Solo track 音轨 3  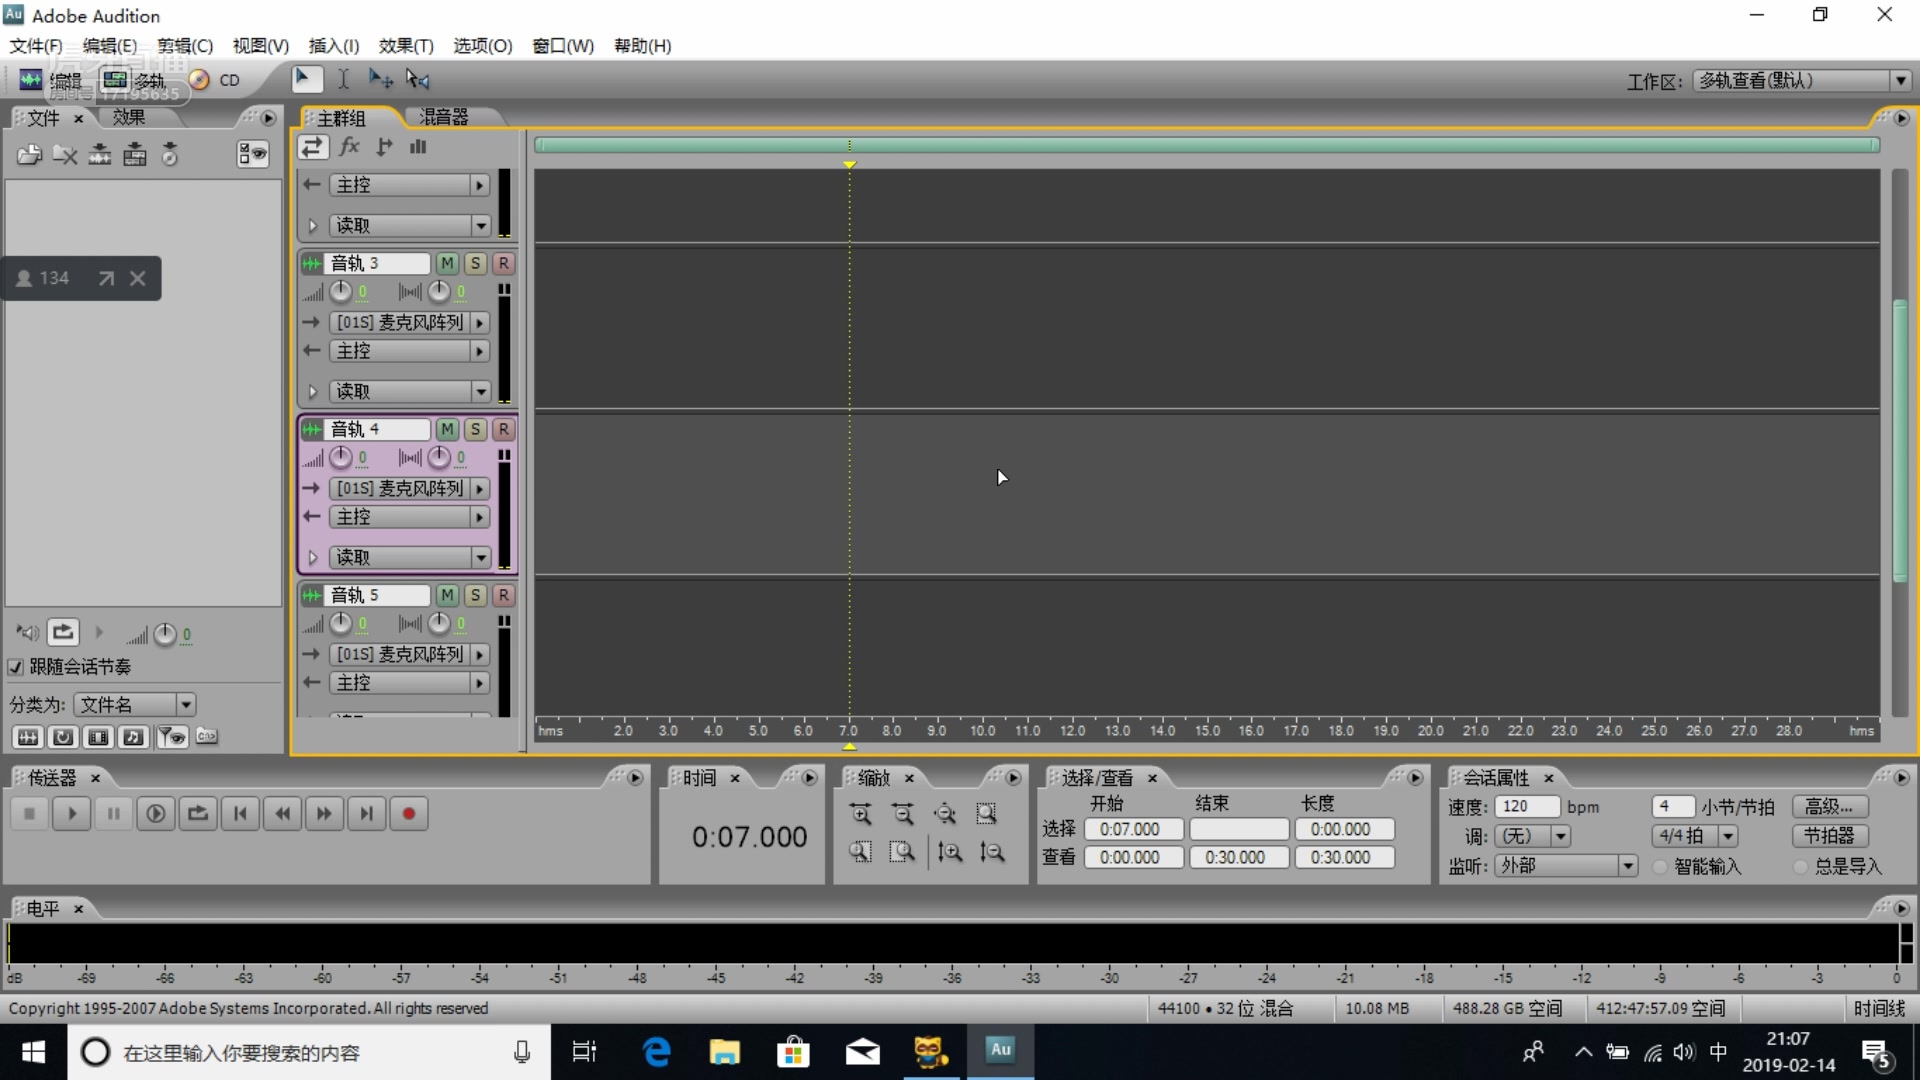475,263
